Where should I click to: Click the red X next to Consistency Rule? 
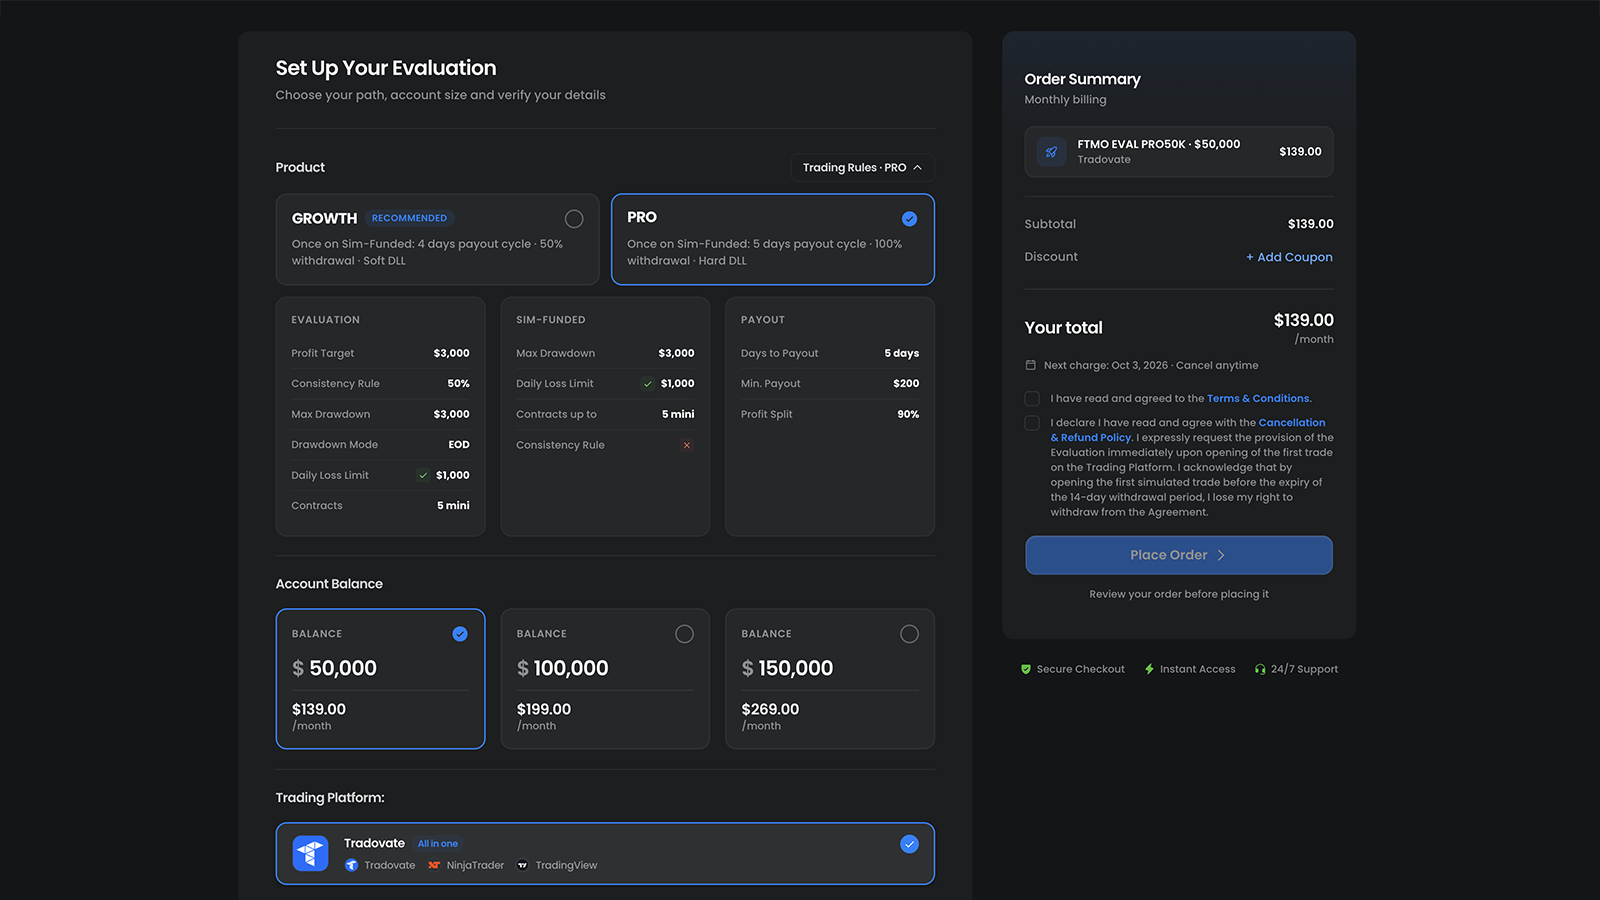tap(687, 445)
